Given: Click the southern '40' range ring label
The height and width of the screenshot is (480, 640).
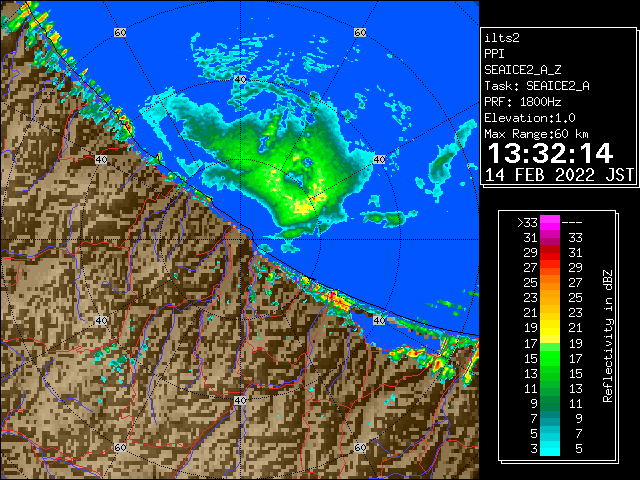Looking at the screenshot, I should (x=240, y=400).
